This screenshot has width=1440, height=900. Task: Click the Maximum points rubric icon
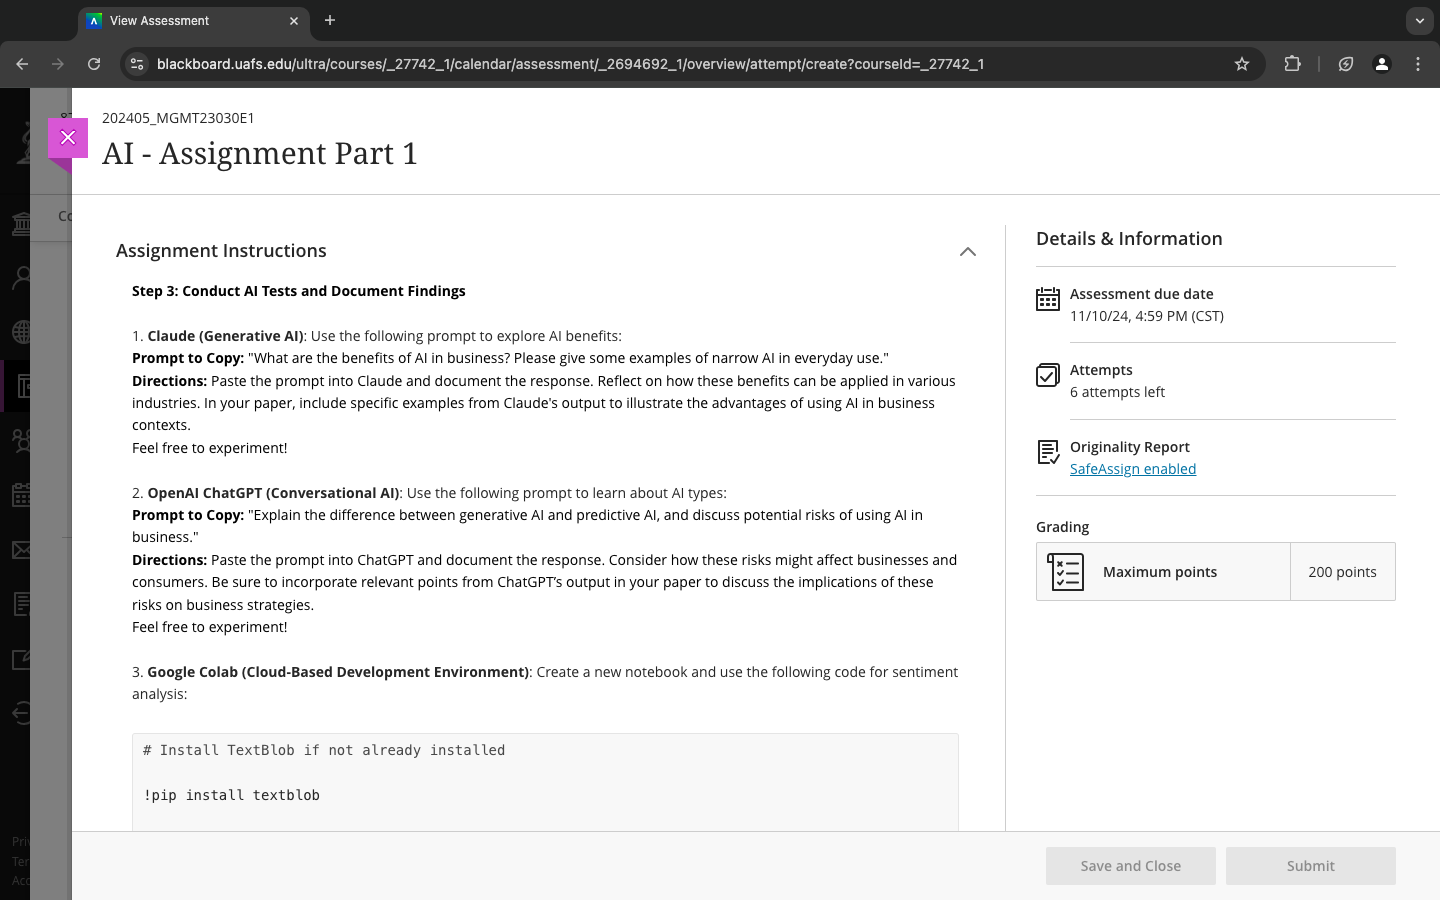point(1066,572)
